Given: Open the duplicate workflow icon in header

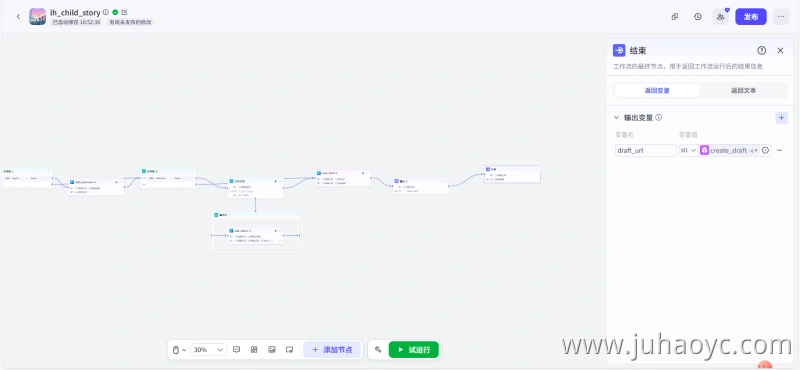Looking at the screenshot, I should coord(674,16).
